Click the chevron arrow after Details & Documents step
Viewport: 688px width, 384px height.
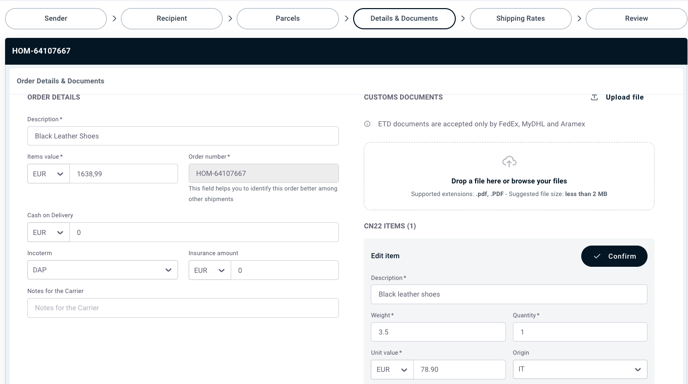462,18
